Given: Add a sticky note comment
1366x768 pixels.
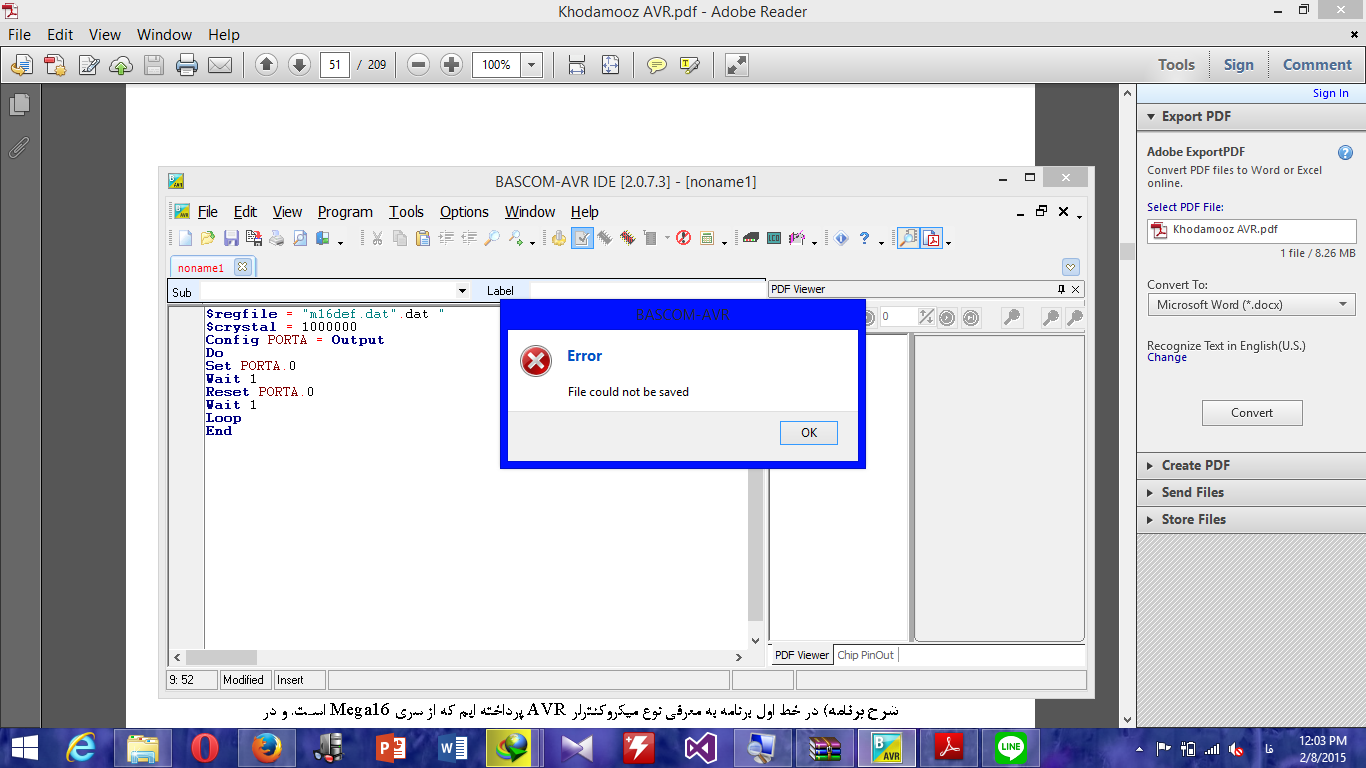Looking at the screenshot, I should (656, 65).
